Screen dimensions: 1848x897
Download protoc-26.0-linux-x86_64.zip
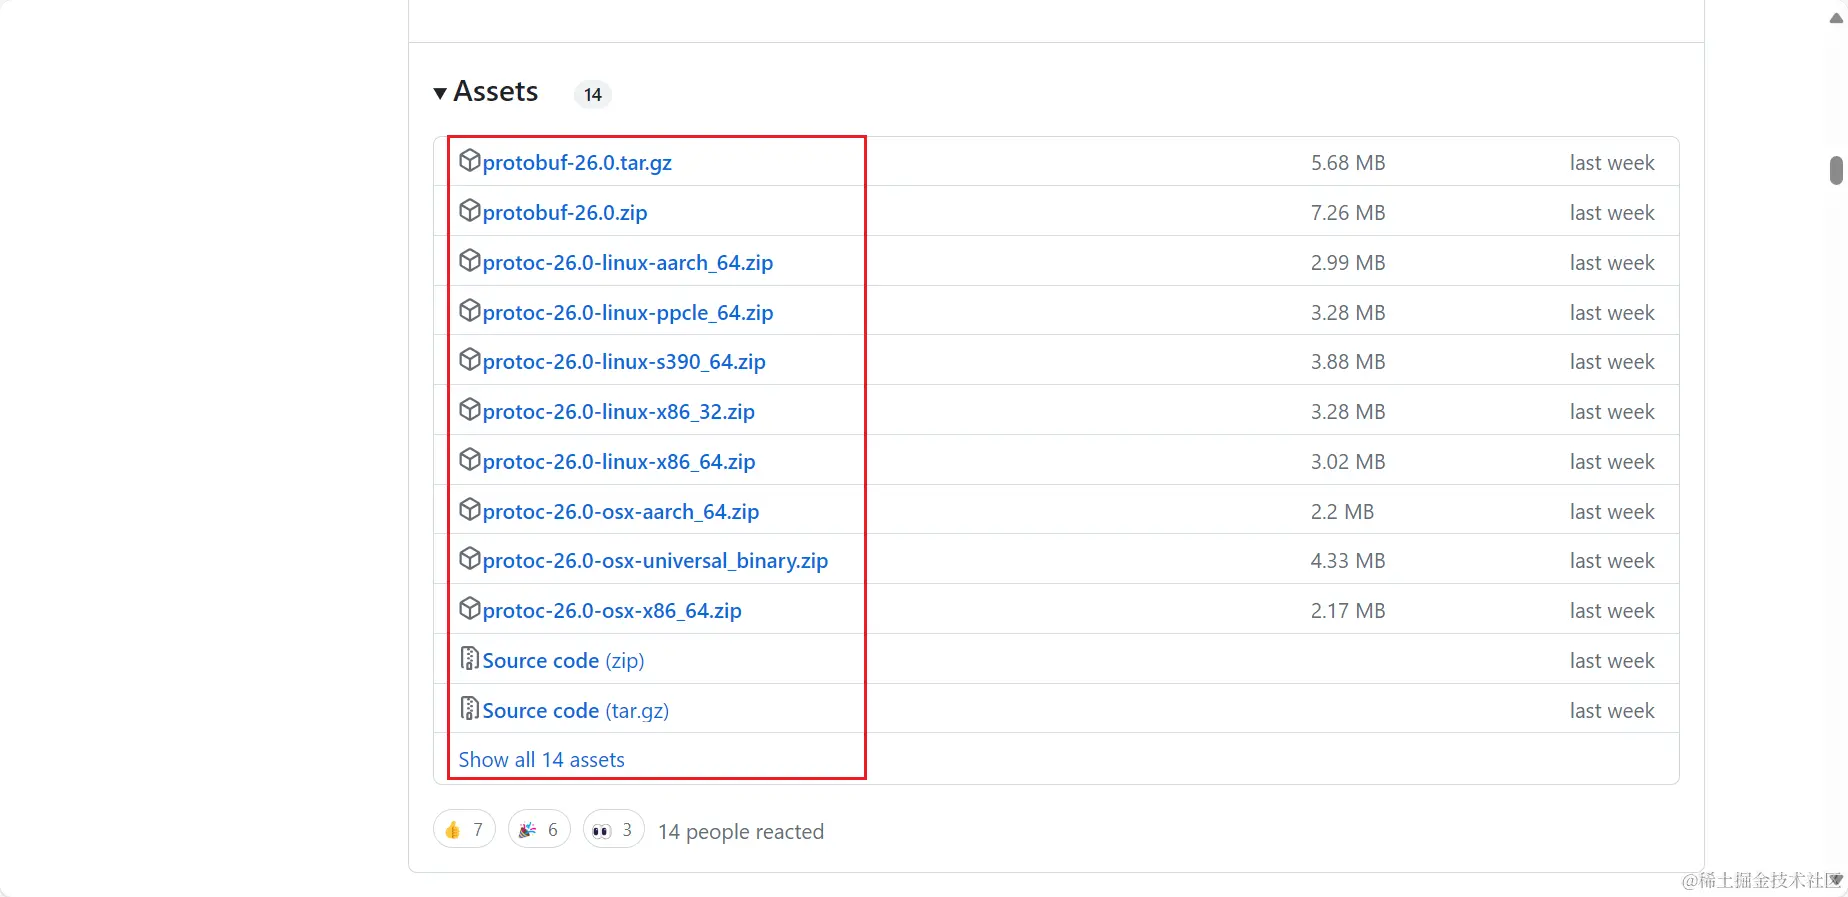pos(619,462)
